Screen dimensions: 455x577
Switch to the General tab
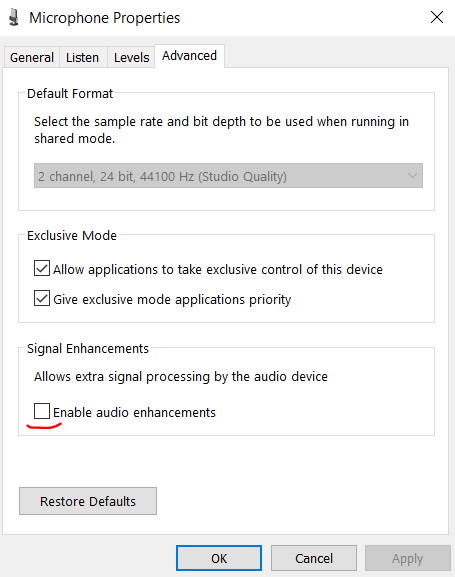point(32,57)
